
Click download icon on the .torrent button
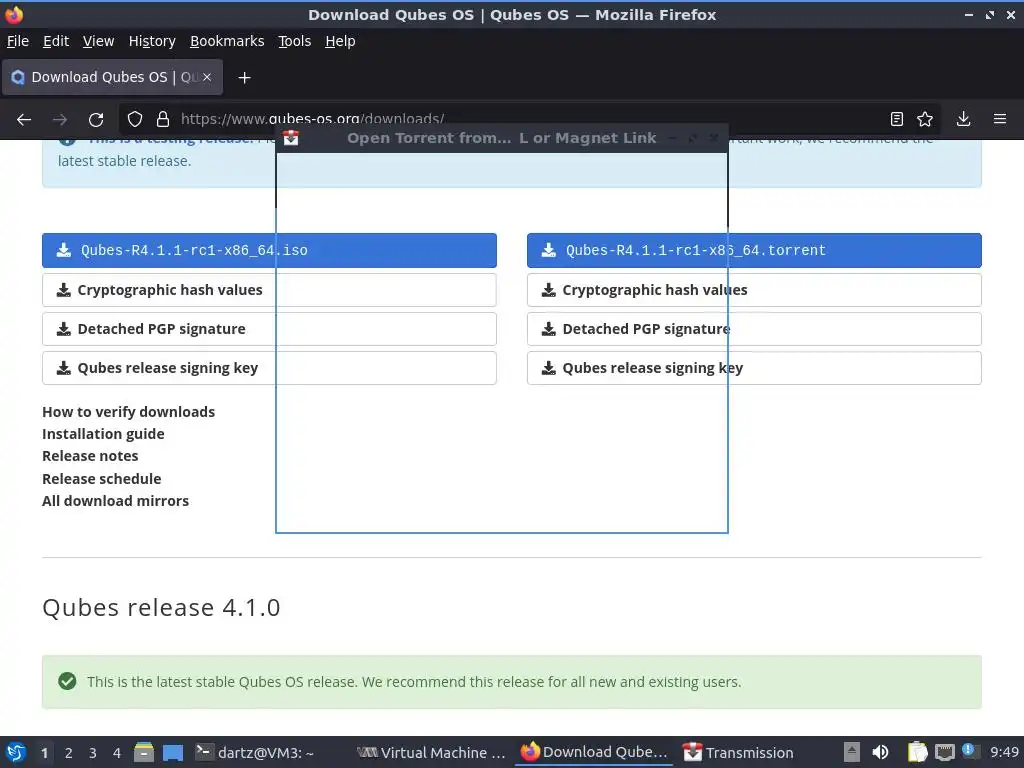click(549, 250)
